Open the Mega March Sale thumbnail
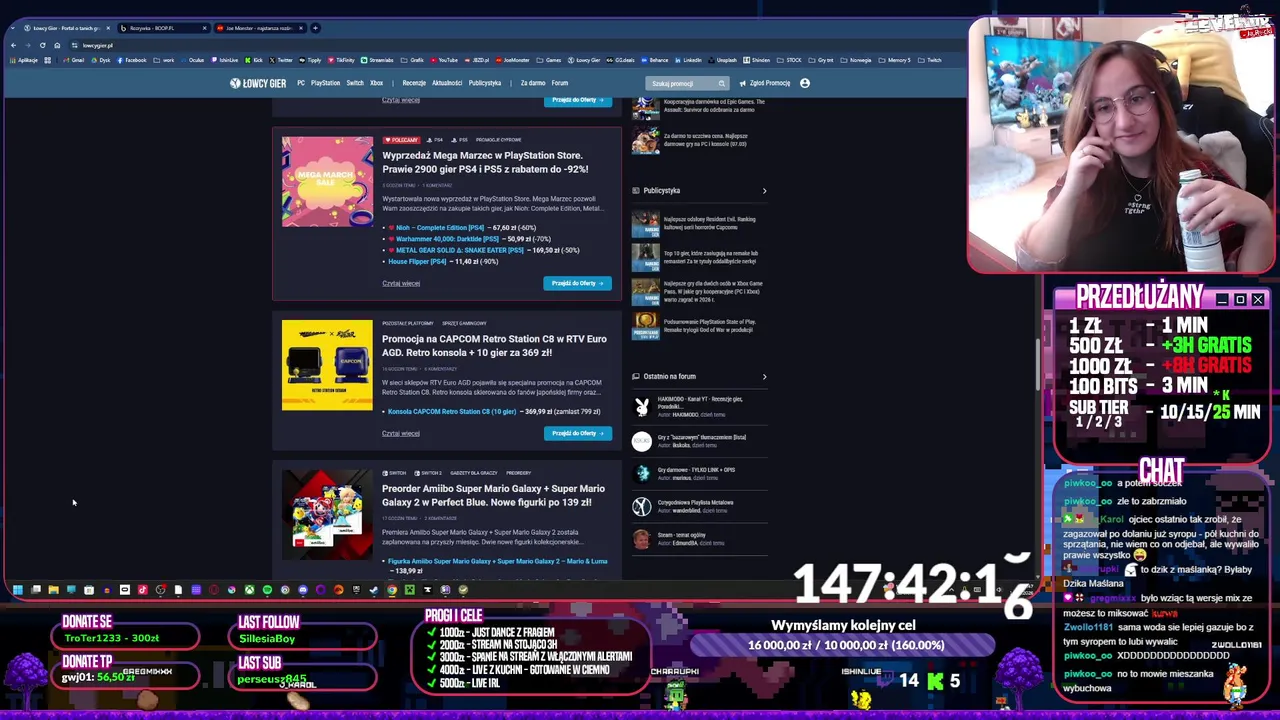The height and width of the screenshot is (720, 1280). pos(327,181)
